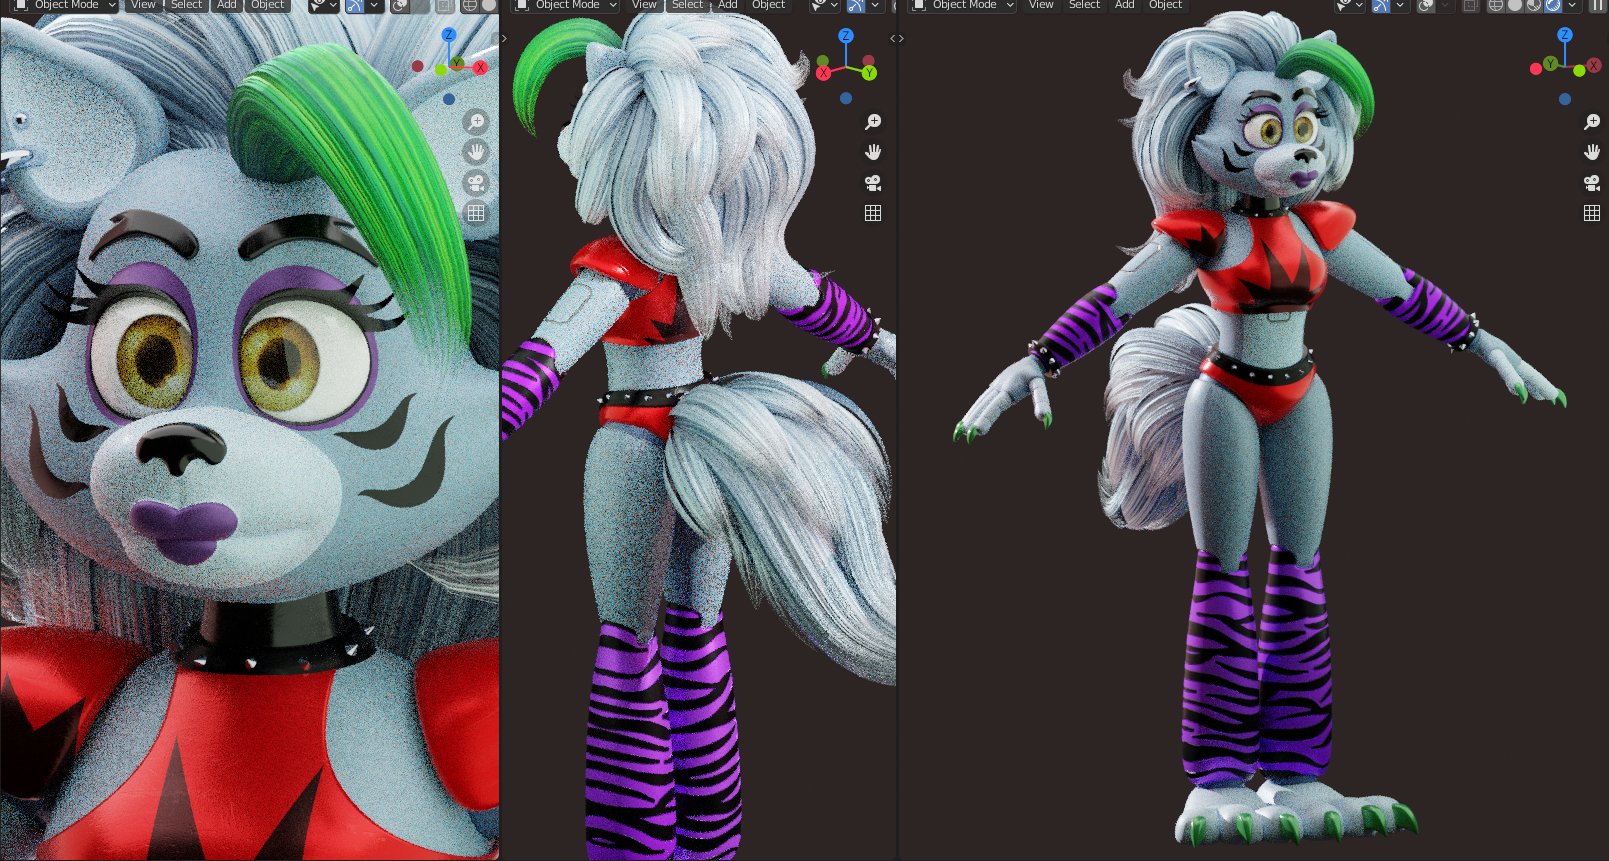
Task: Expand gizmo options arrow in full-body viewport
Action: 1400,5
